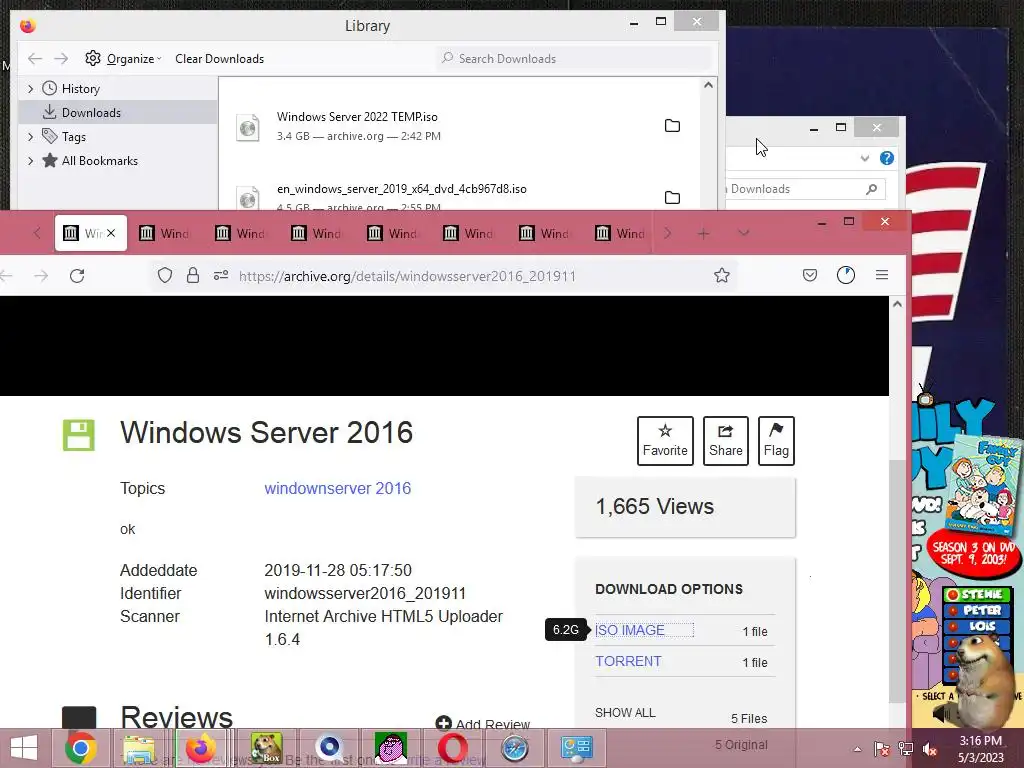The image size is (1024, 768).
Task: Click the muted volume tray icon
Action: point(930,749)
